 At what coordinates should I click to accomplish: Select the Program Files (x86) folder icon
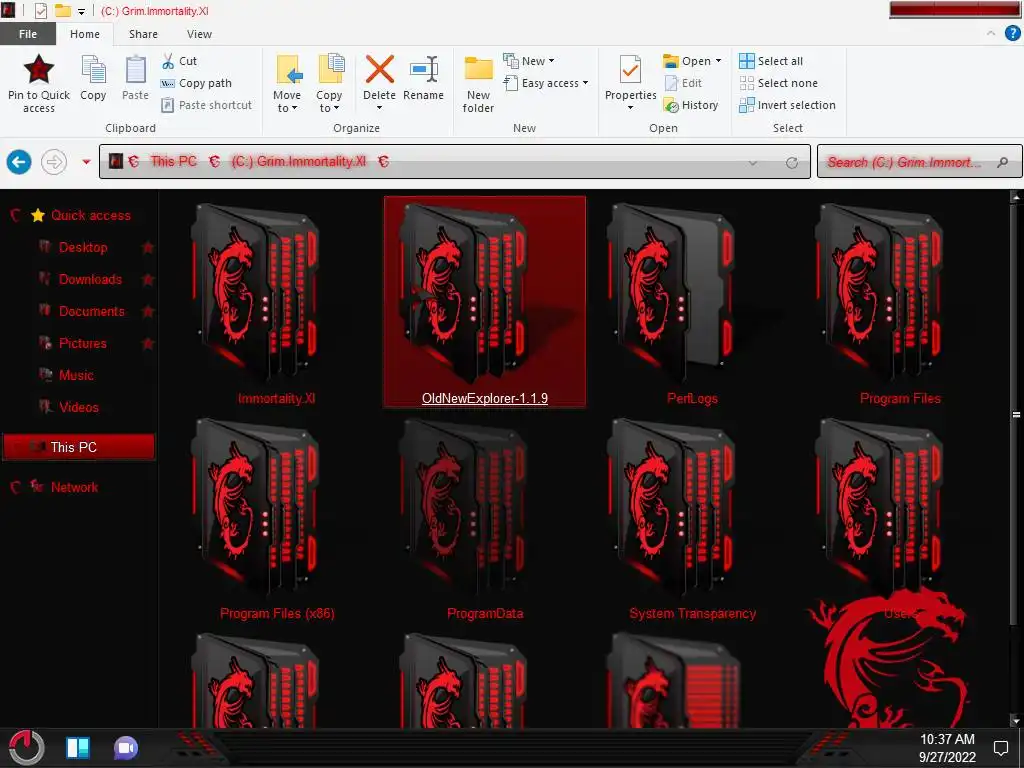click(x=255, y=507)
